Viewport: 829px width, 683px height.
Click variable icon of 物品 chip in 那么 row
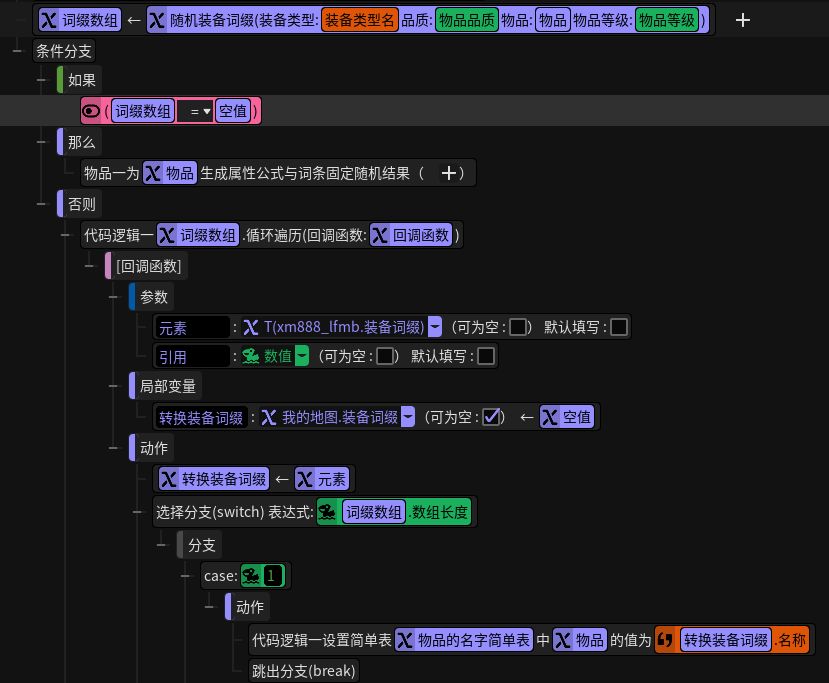point(153,173)
